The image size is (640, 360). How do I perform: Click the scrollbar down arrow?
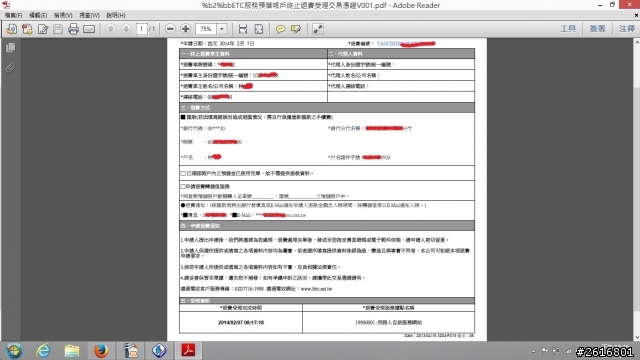(x=637, y=338)
